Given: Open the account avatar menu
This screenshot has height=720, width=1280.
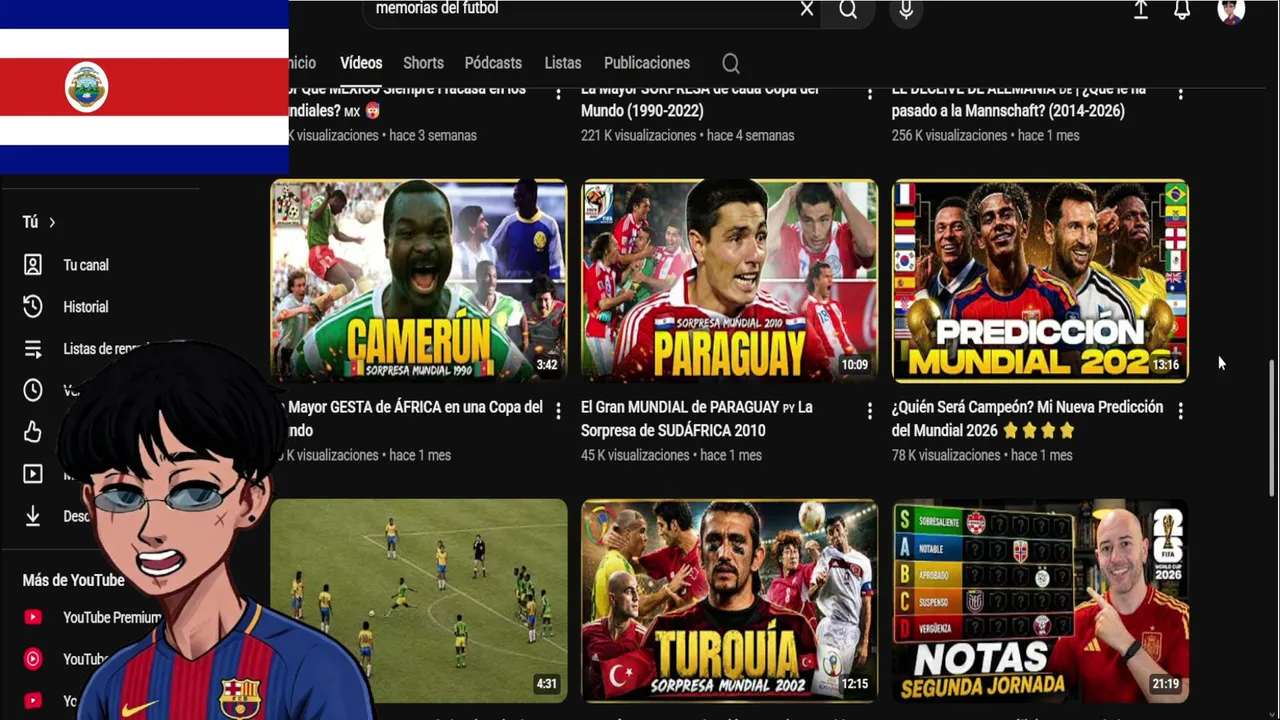Looking at the screenshot, I should point(1231,10).
